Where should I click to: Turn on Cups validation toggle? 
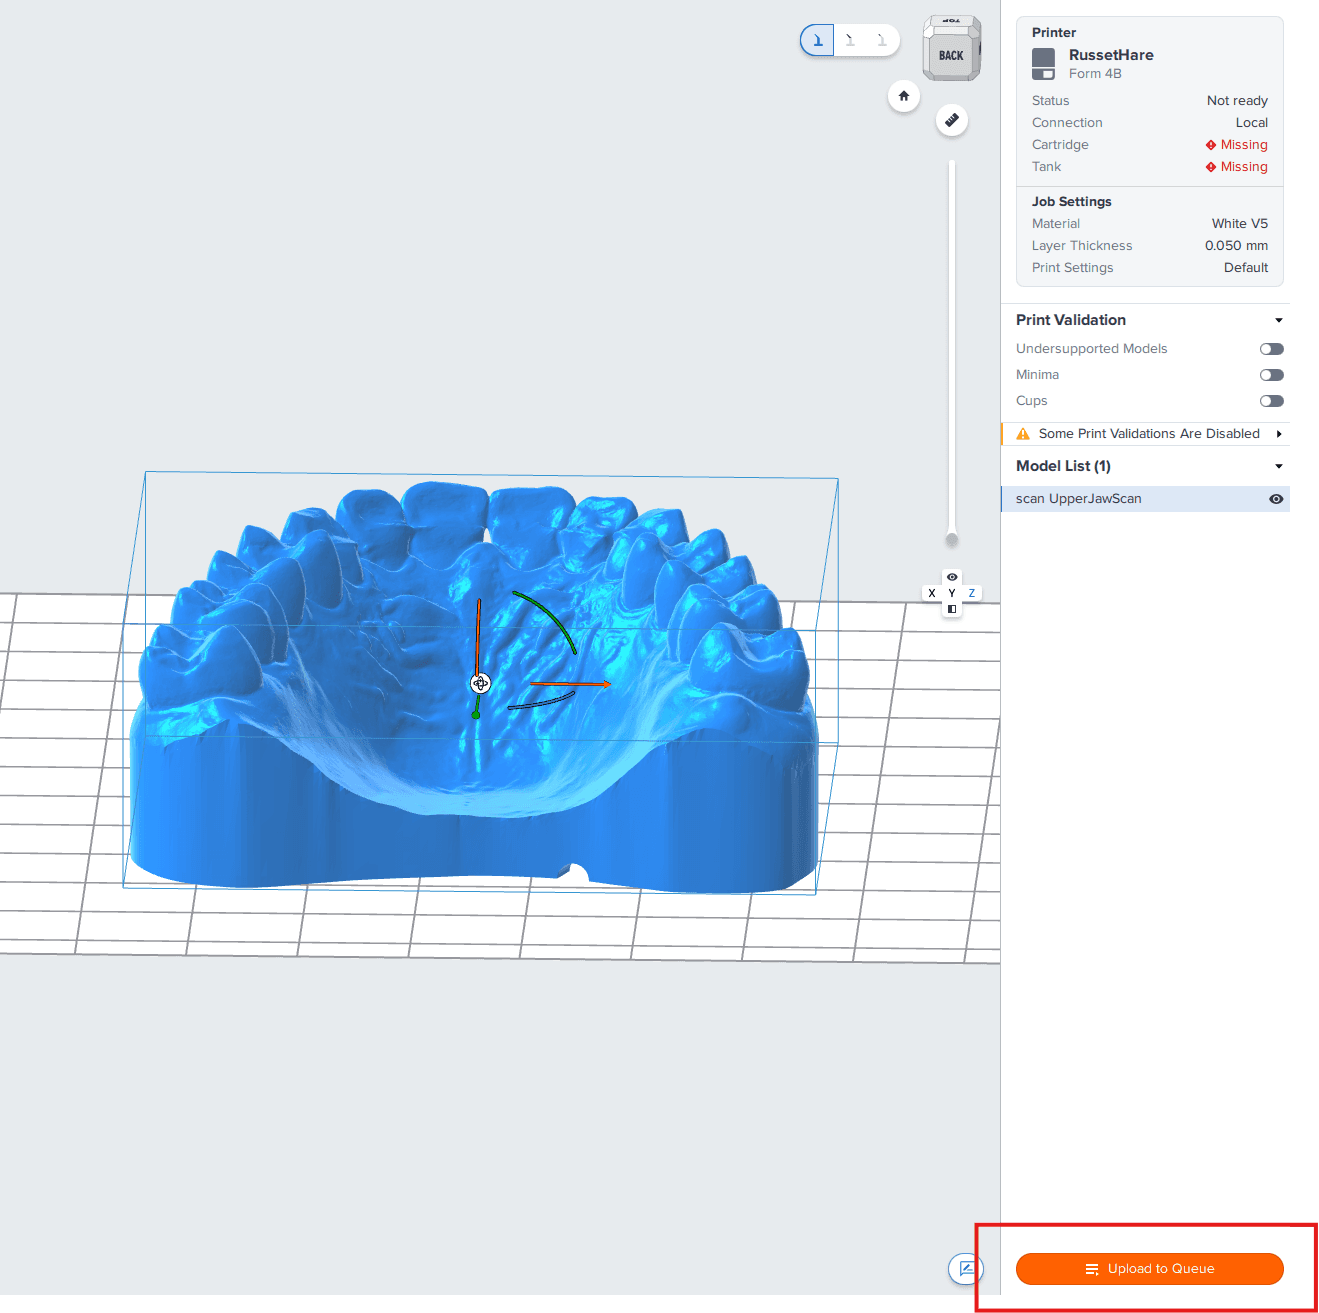(1271, 401)
